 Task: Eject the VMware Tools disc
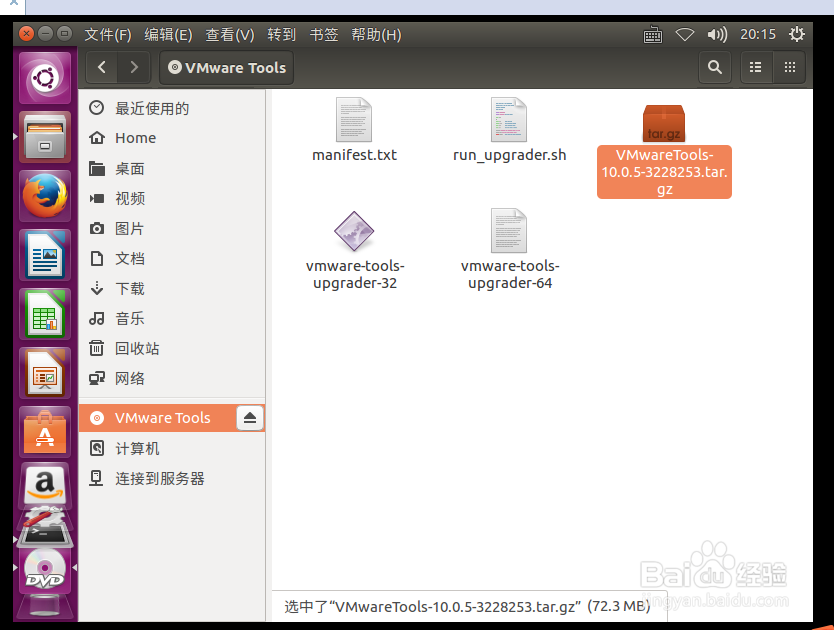pyautogui.click(x=250, y=418)
